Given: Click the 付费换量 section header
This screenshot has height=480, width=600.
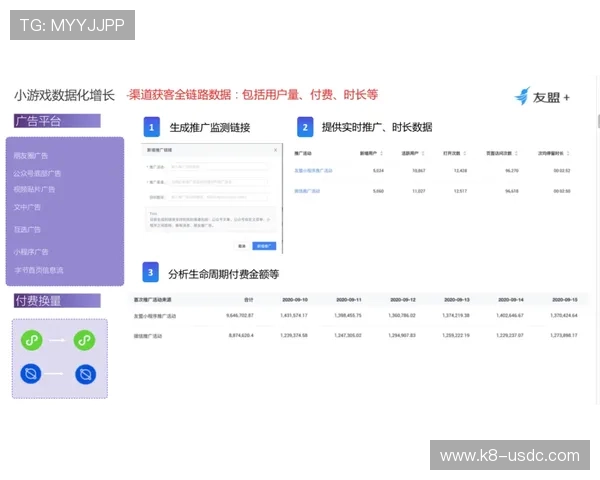Looking at the screenshot, I should (x=57, y=300).
